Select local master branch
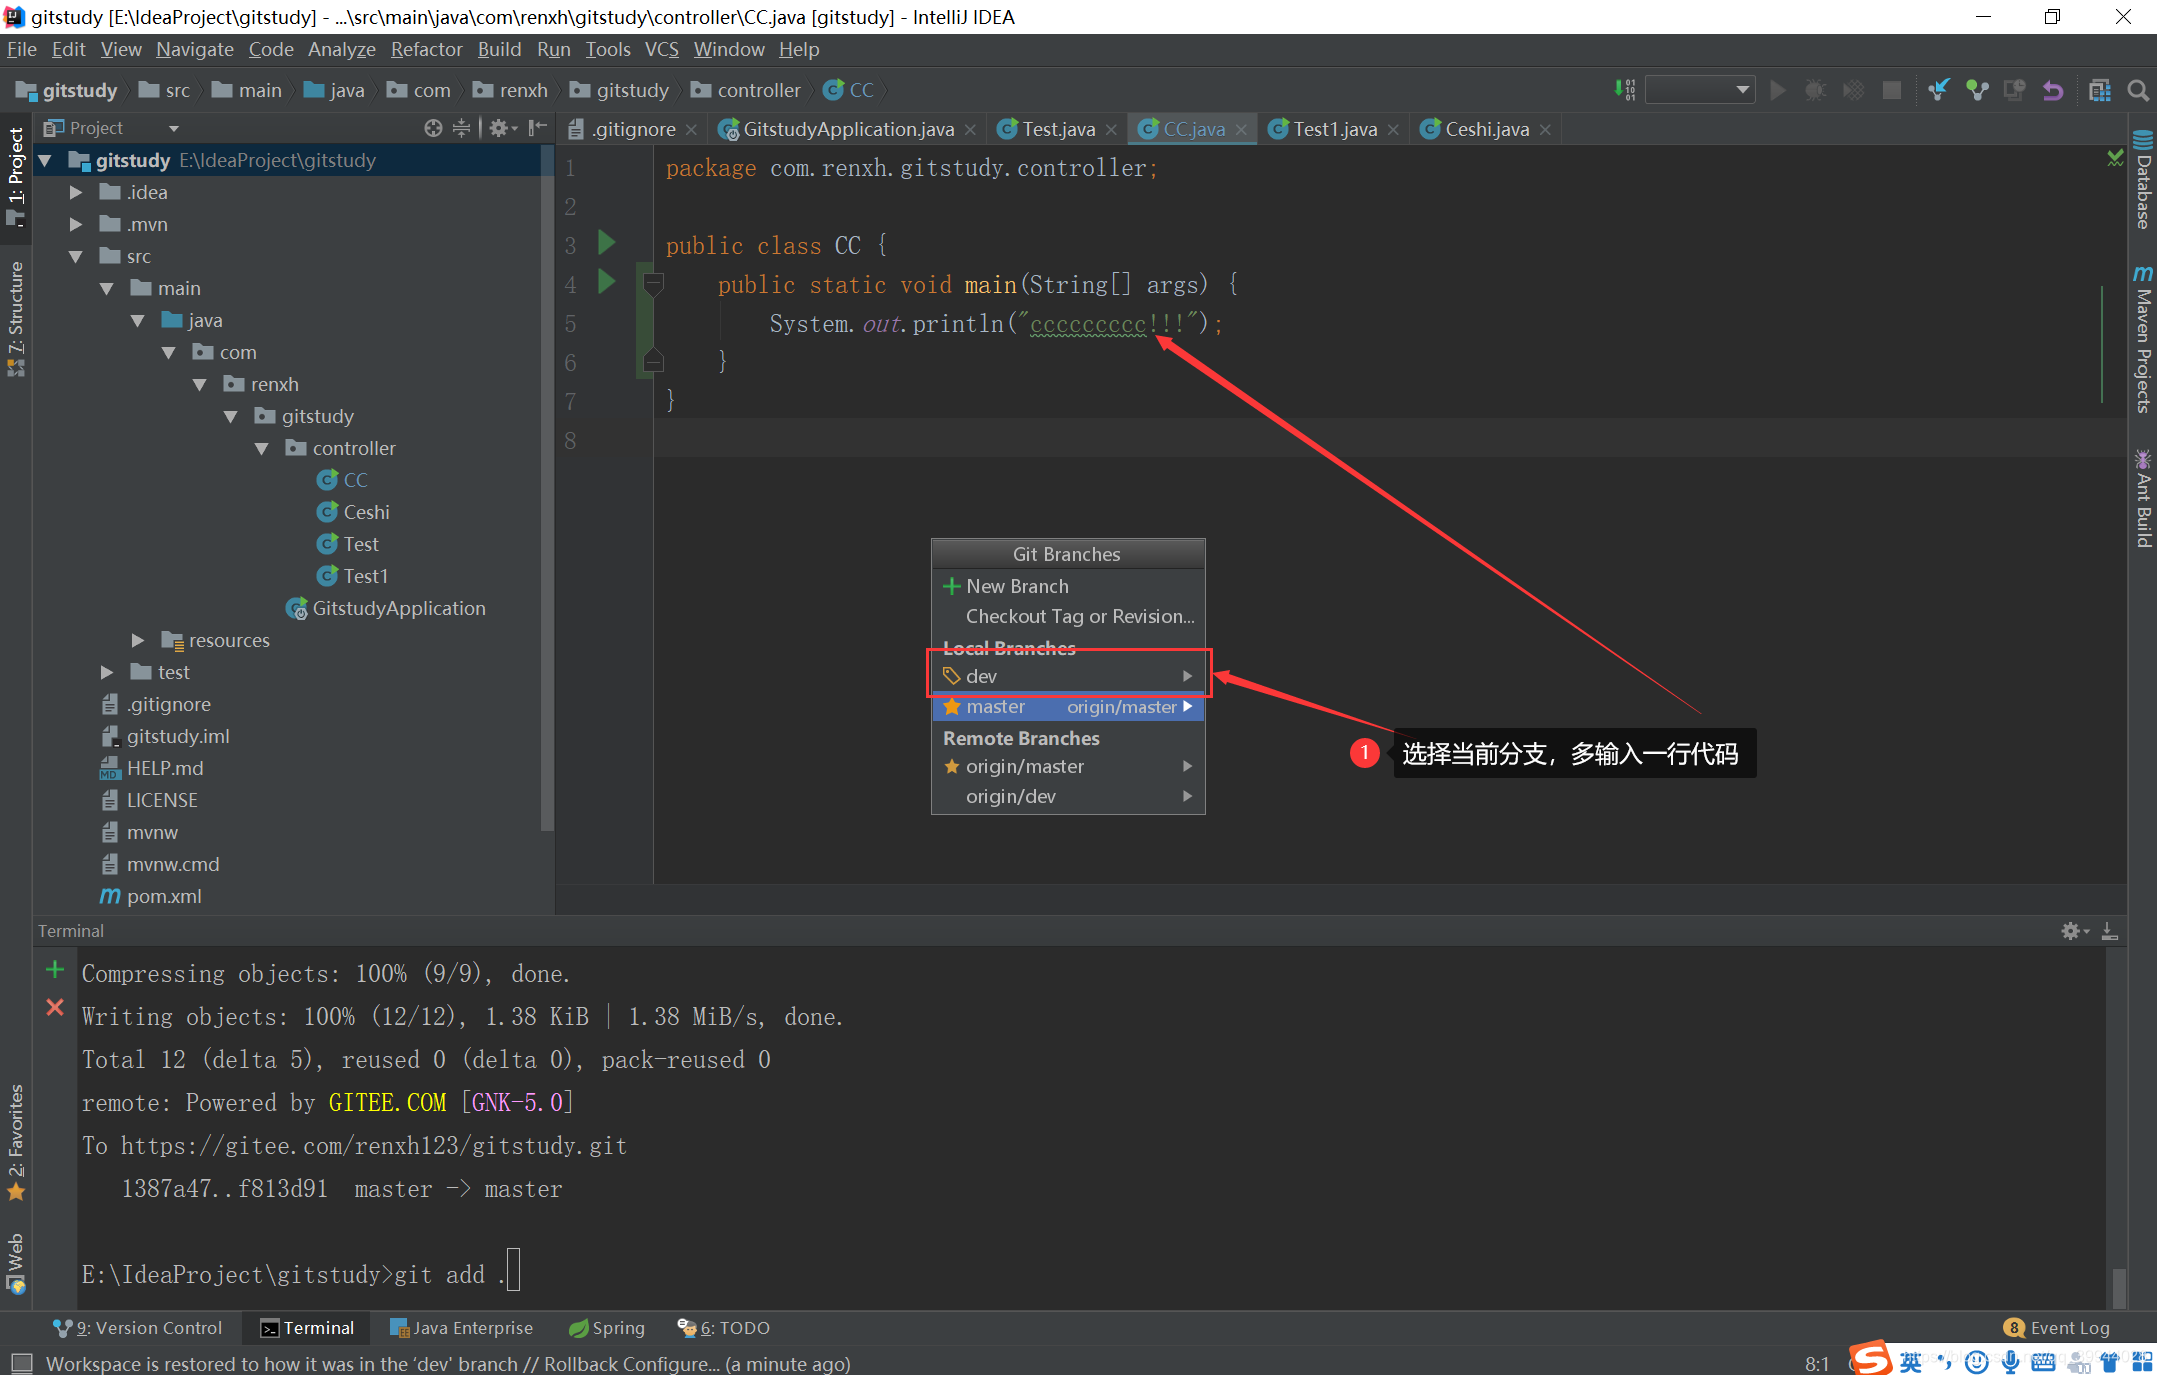This screenshot has height=1375, width=2157. click(x=1068, y=706)
